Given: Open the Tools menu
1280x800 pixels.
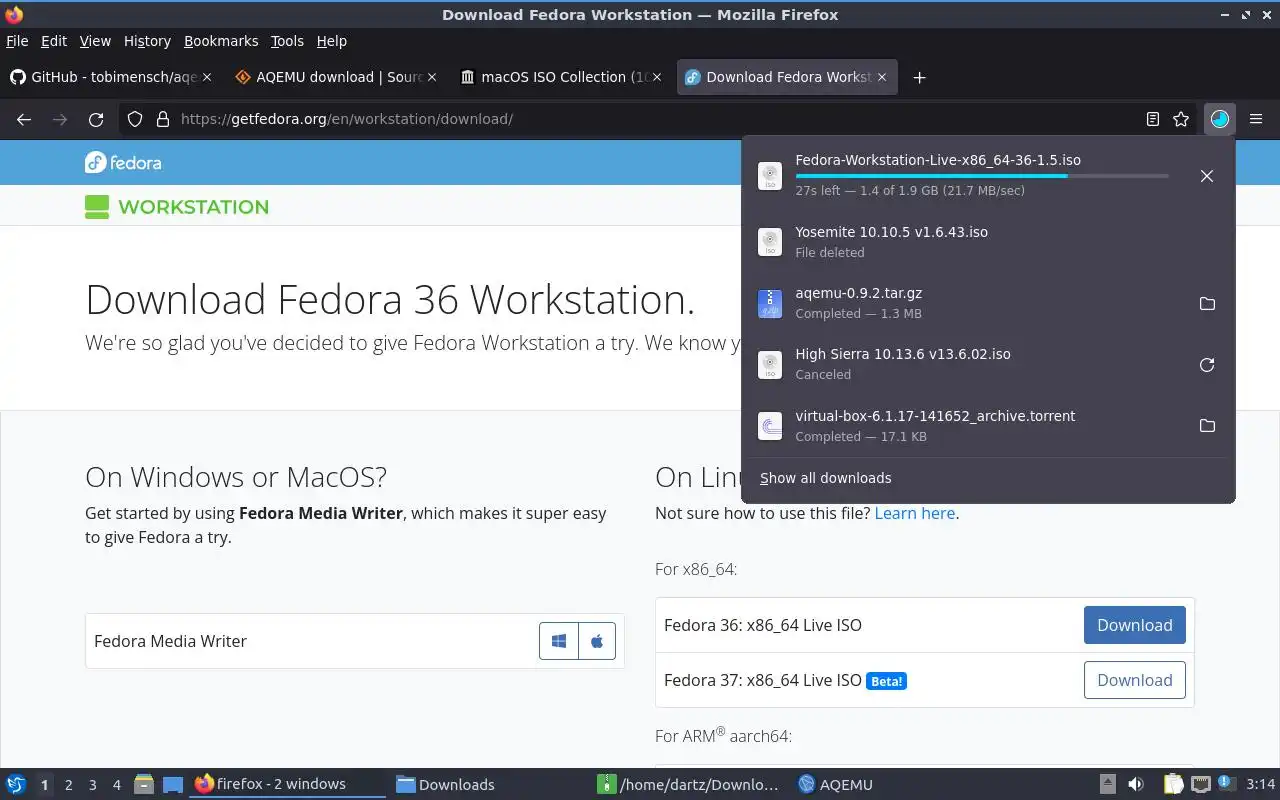Looking at the screenshot, I should click(x=287, y=41).
